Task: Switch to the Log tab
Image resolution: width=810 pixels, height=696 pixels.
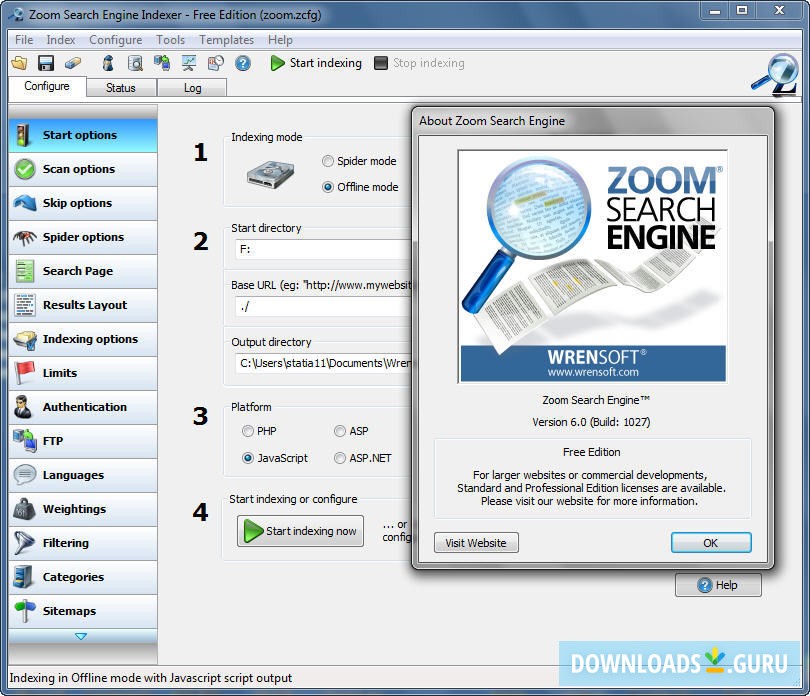Action: click(x=192, y=88)
